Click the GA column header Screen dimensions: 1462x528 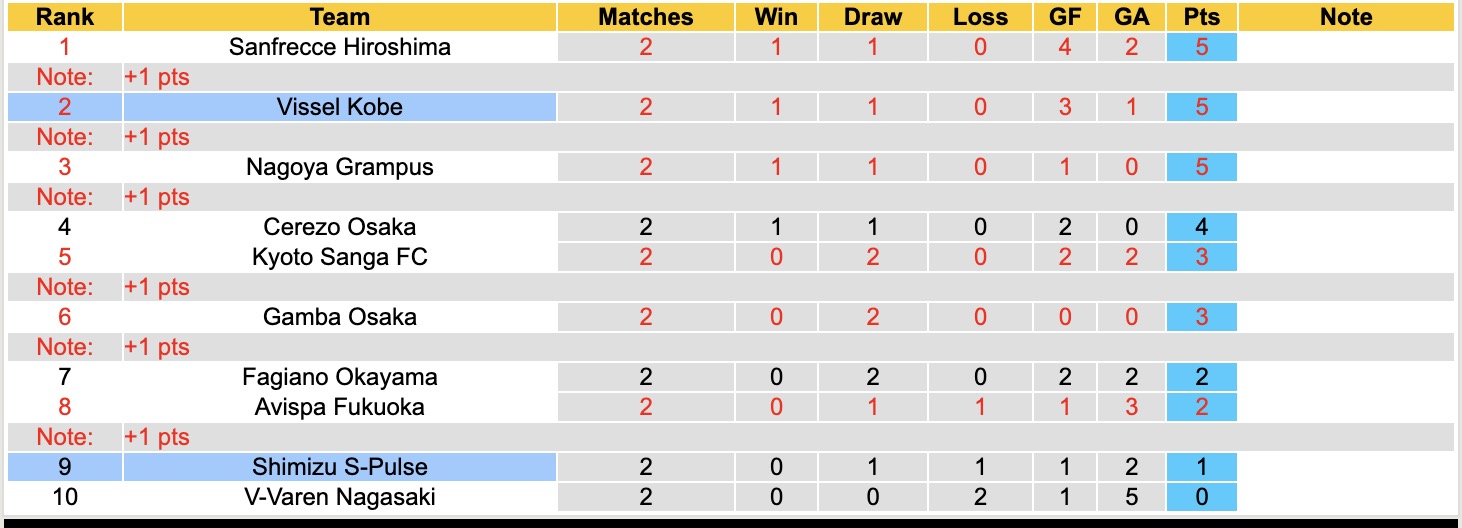click(1131, 17)
